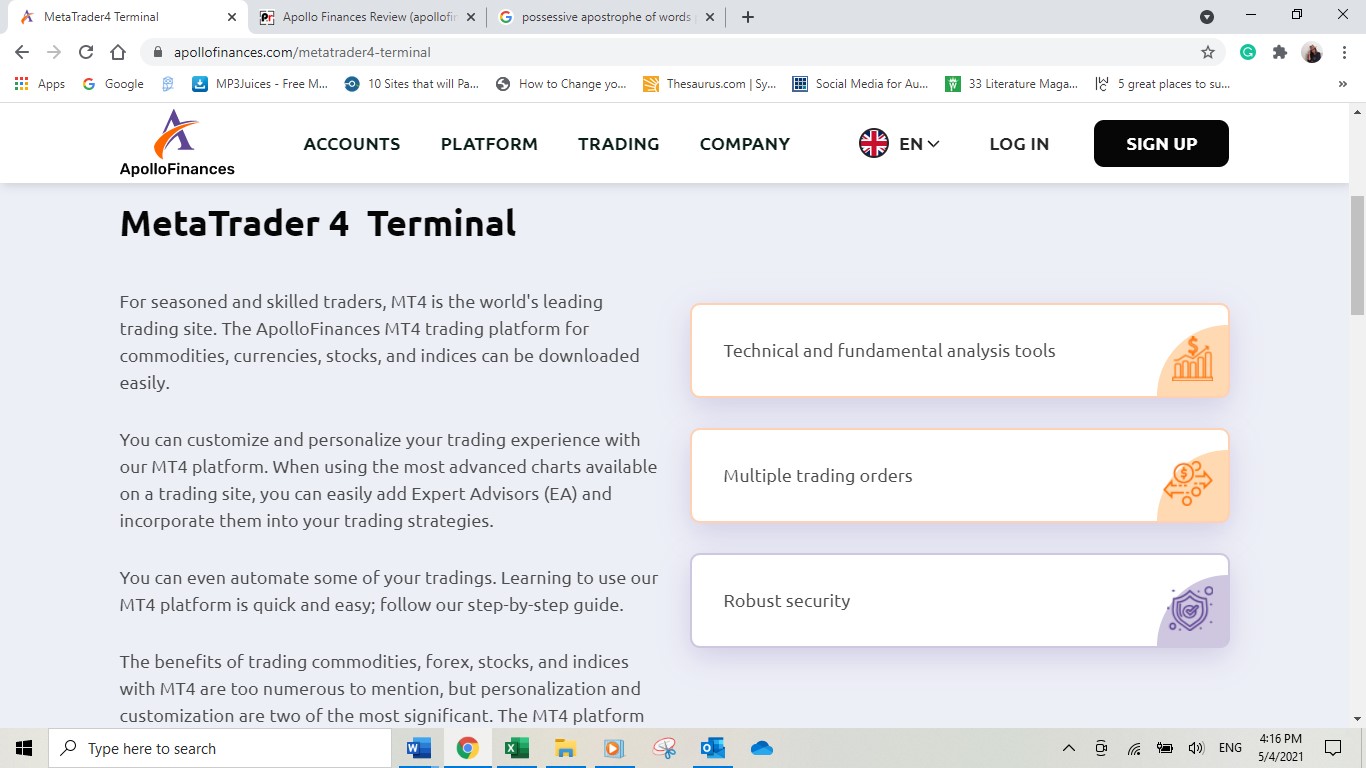Open Chrome from the taskbar
Viewport: 1366px width, 768px height.
click(467, 748)
